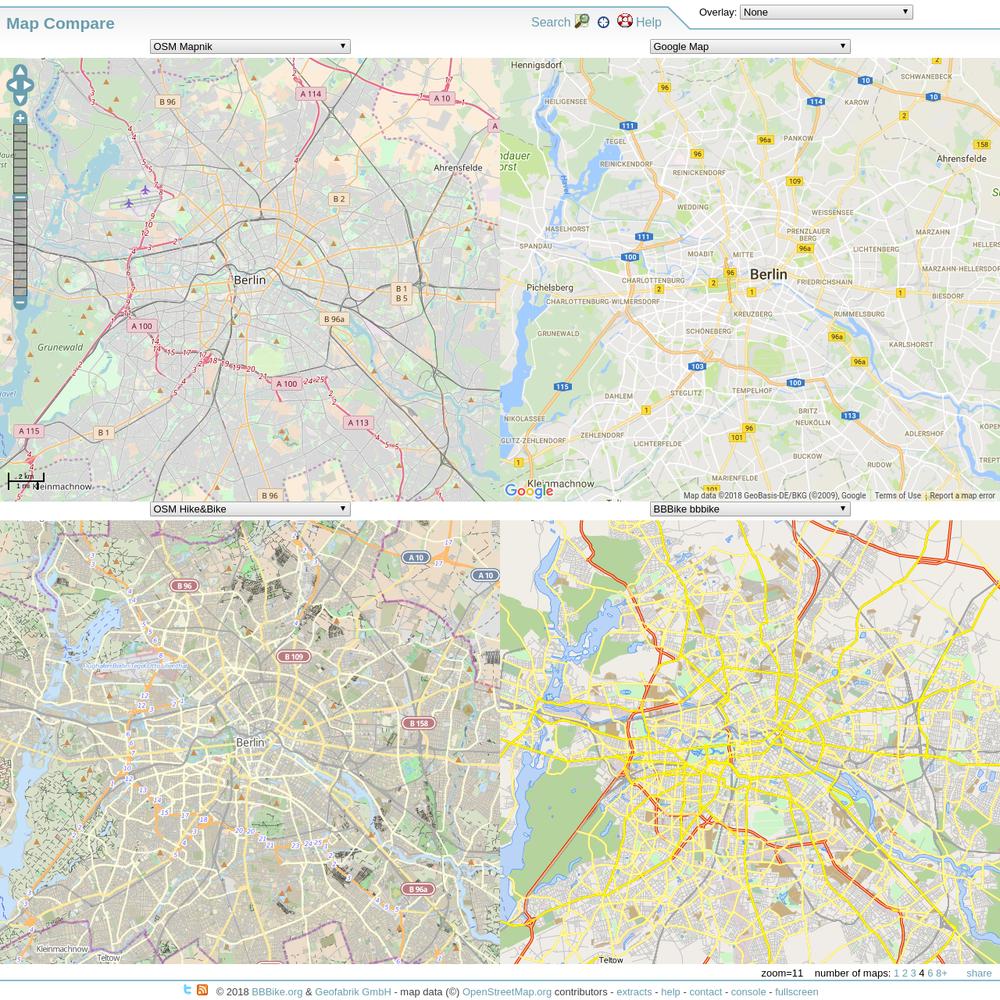Switch to fullscreen via footer link
The height and width of the screenshot is (1000, 1000).
(x=797, y=992)
